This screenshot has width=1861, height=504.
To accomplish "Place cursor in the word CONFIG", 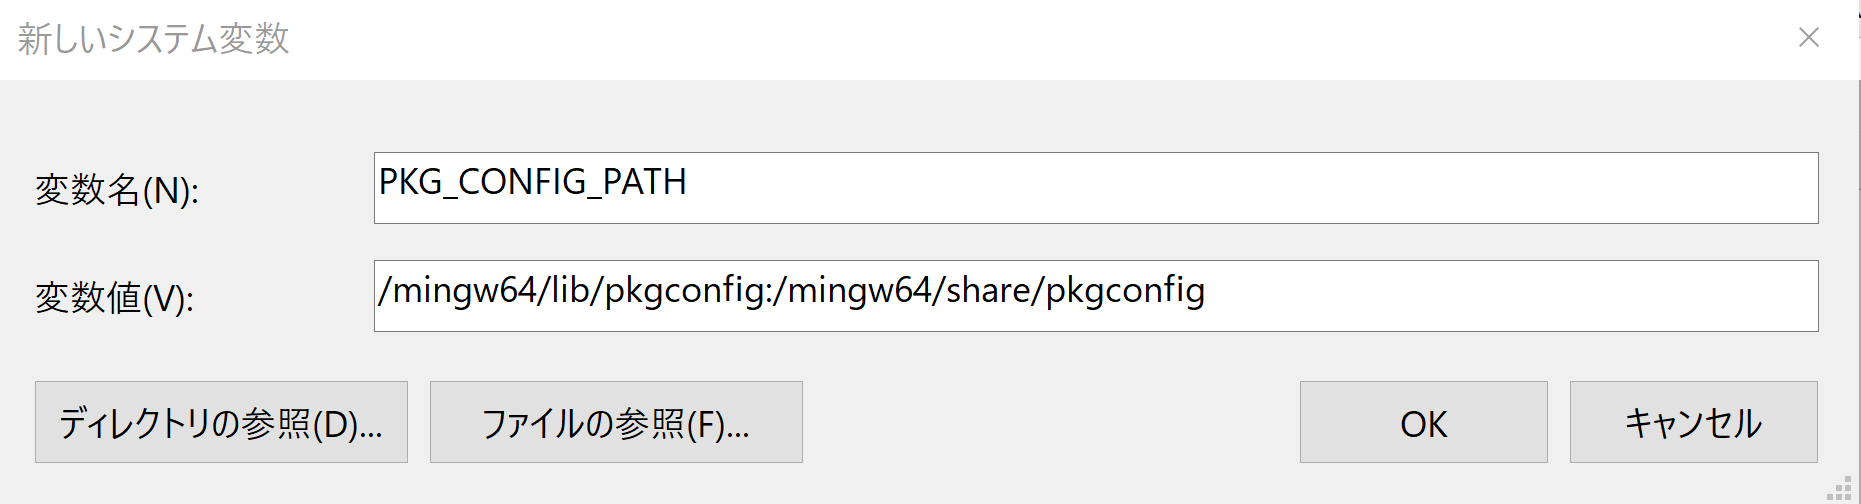I will coord(522,182).
